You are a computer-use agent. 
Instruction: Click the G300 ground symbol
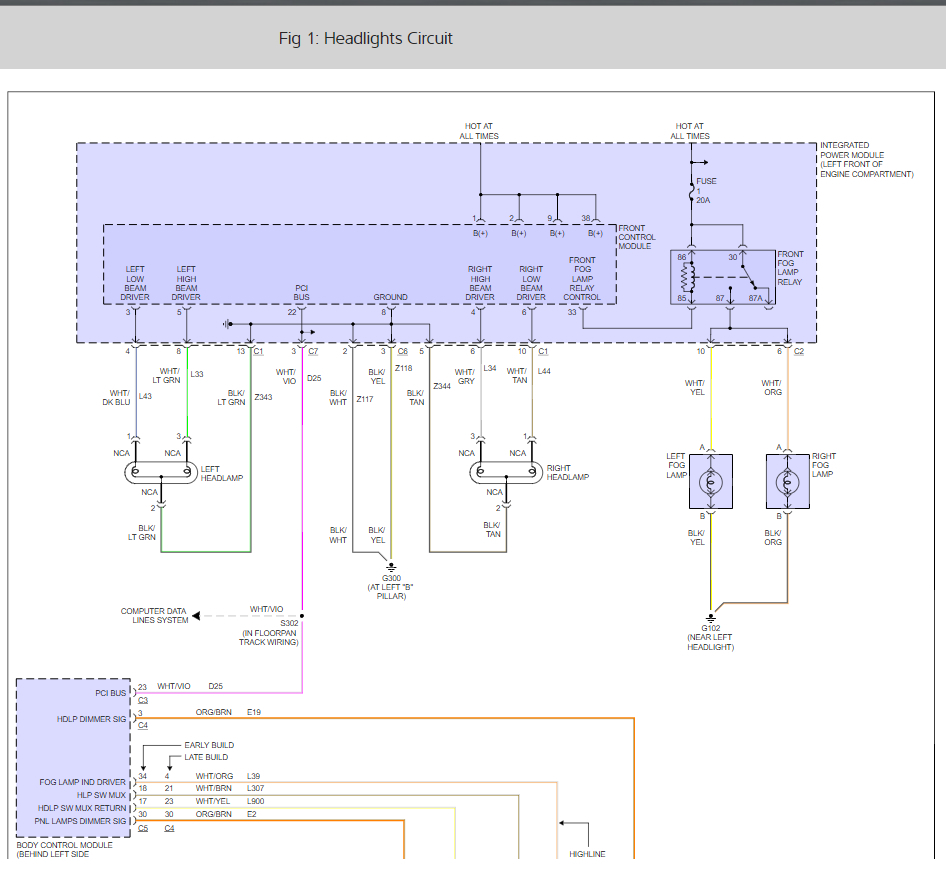[391, 568]
